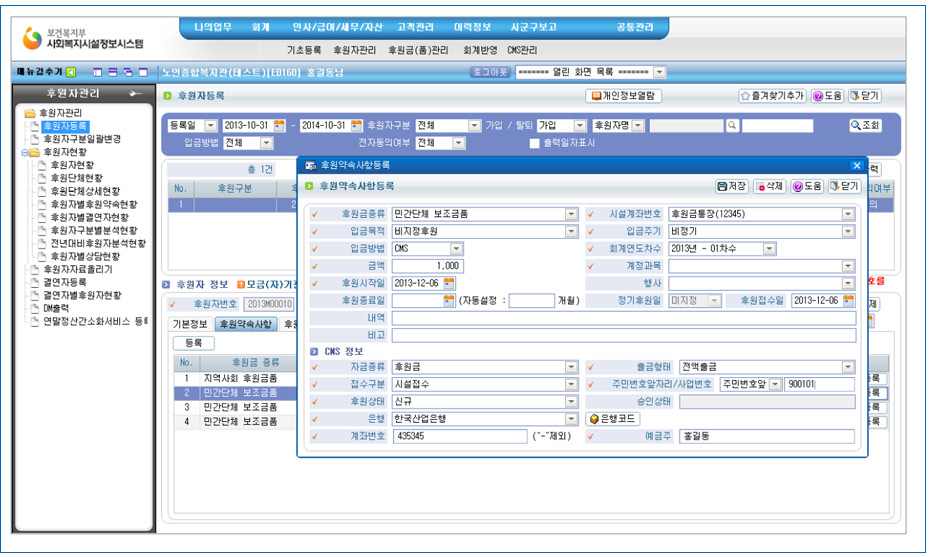
Task: Click 내역 input field in dialog
Action: (x=624, y=318)
